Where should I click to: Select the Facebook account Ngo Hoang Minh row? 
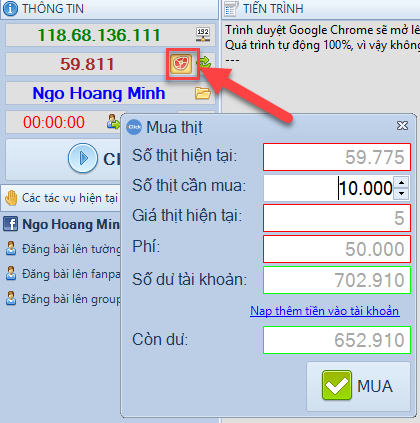click(x=62, y=224)
